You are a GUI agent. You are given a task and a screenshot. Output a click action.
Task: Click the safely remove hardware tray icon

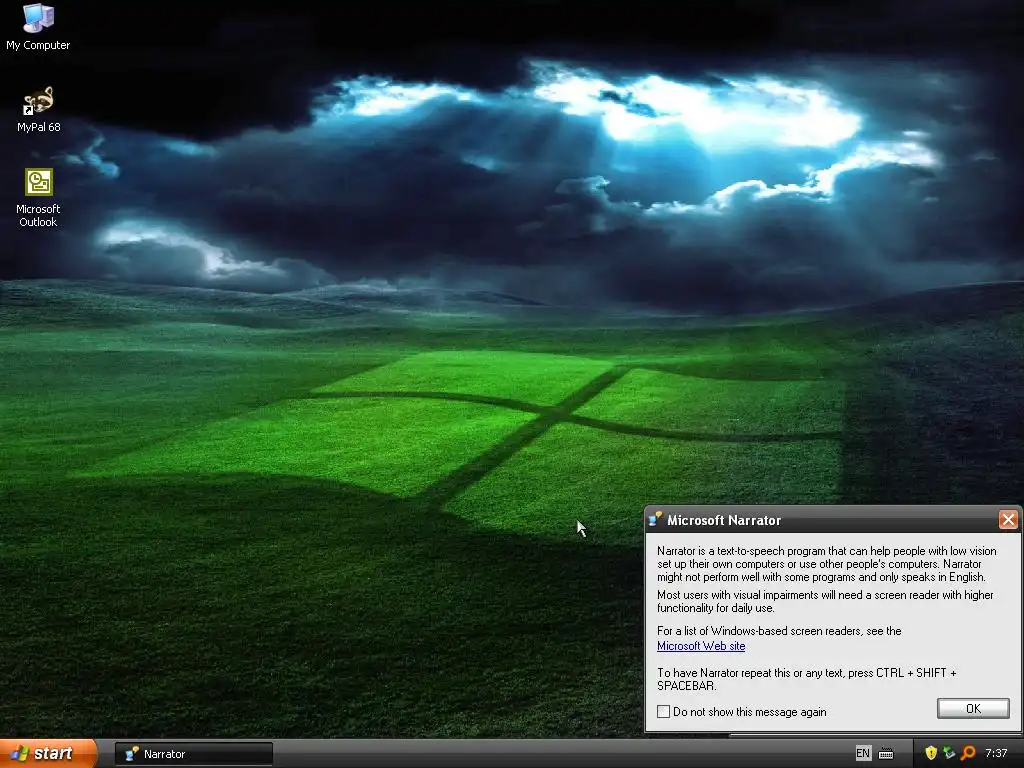coord(949,753)
